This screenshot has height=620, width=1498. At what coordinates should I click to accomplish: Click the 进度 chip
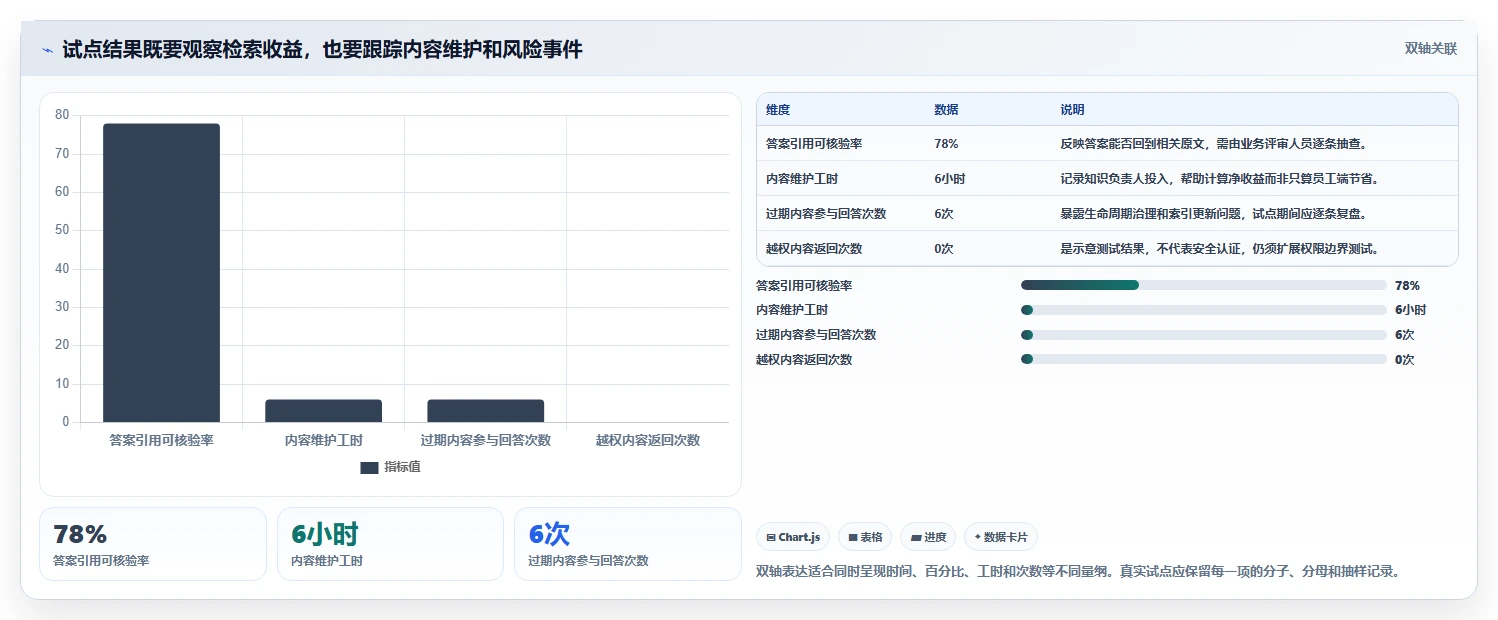click(928, 537)
